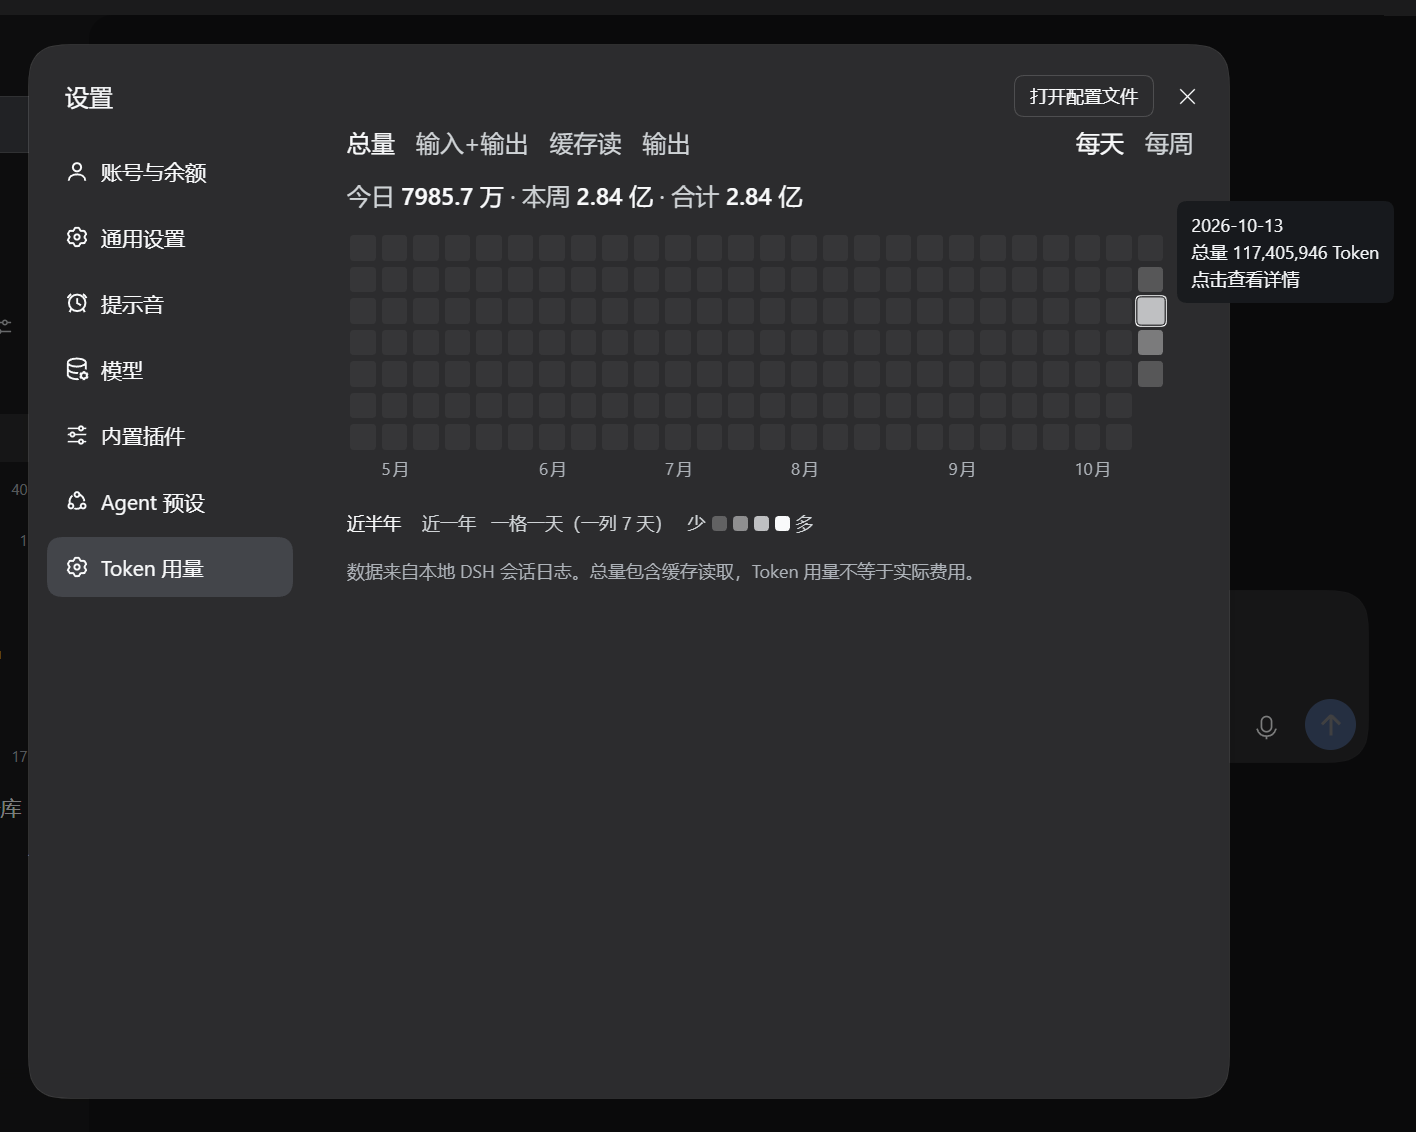The image size is (1416, 1132).
Task: Click the 8月 month label
Action: click(804, 469)
